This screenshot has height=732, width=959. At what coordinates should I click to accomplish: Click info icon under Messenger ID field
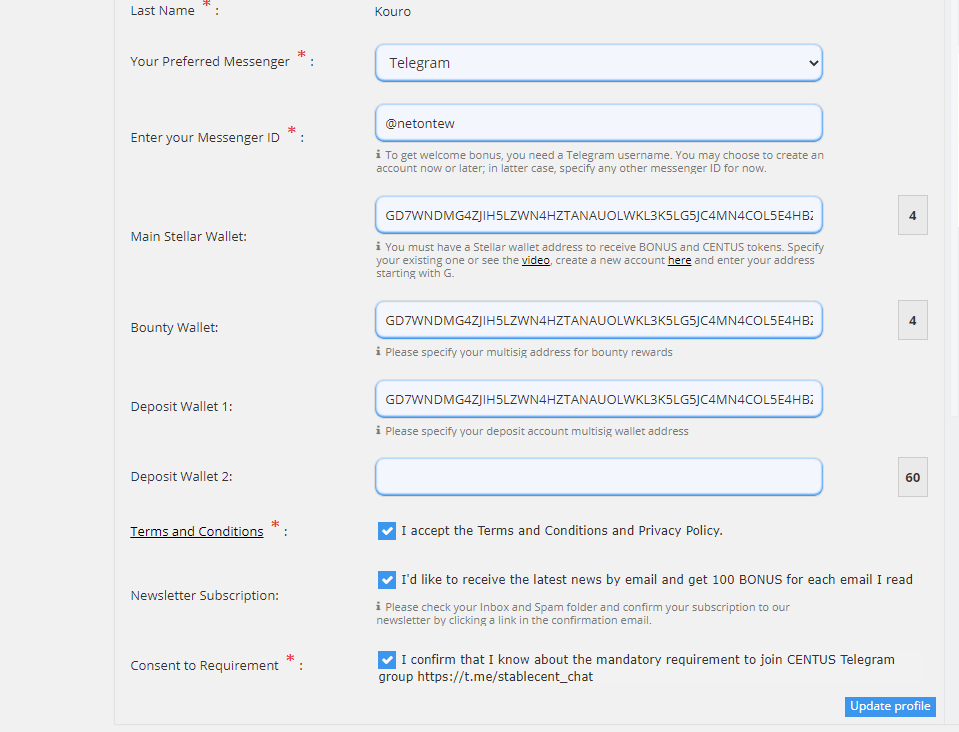(x=379, y=155)
